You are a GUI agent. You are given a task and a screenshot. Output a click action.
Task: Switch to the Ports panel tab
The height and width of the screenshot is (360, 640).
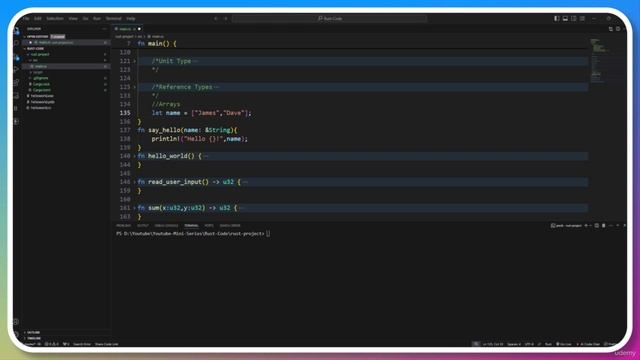tap(209, 225)
